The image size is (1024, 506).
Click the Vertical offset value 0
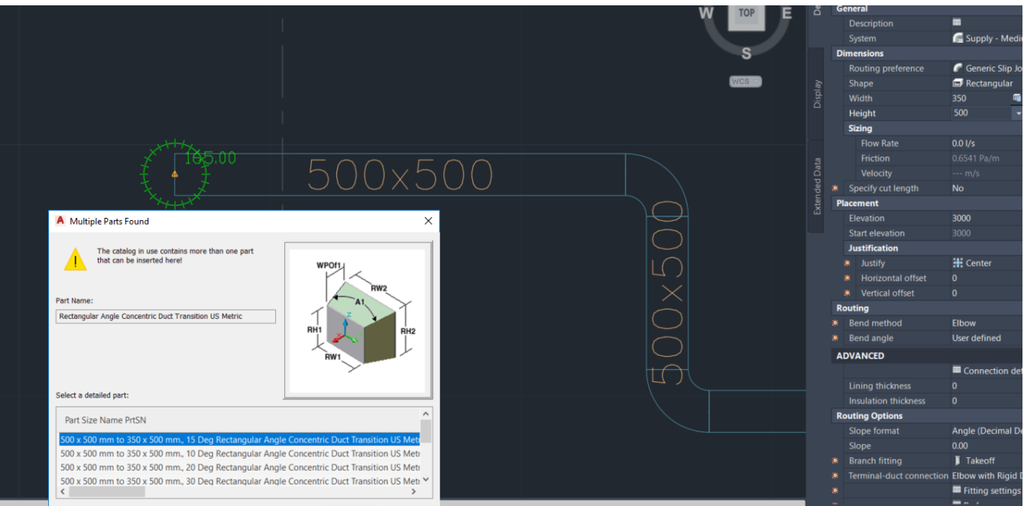click(986, 293)
